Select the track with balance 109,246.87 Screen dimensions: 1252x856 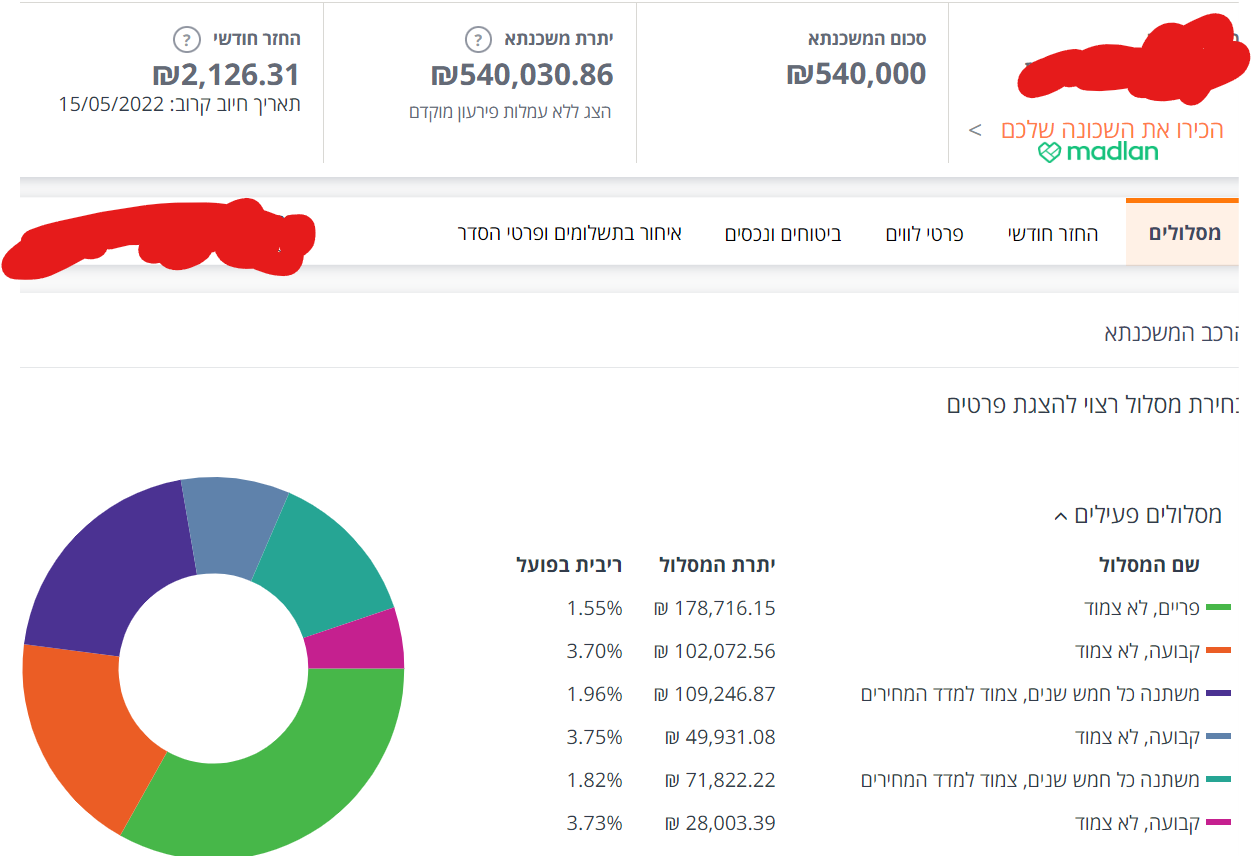[x=715, y=694]
